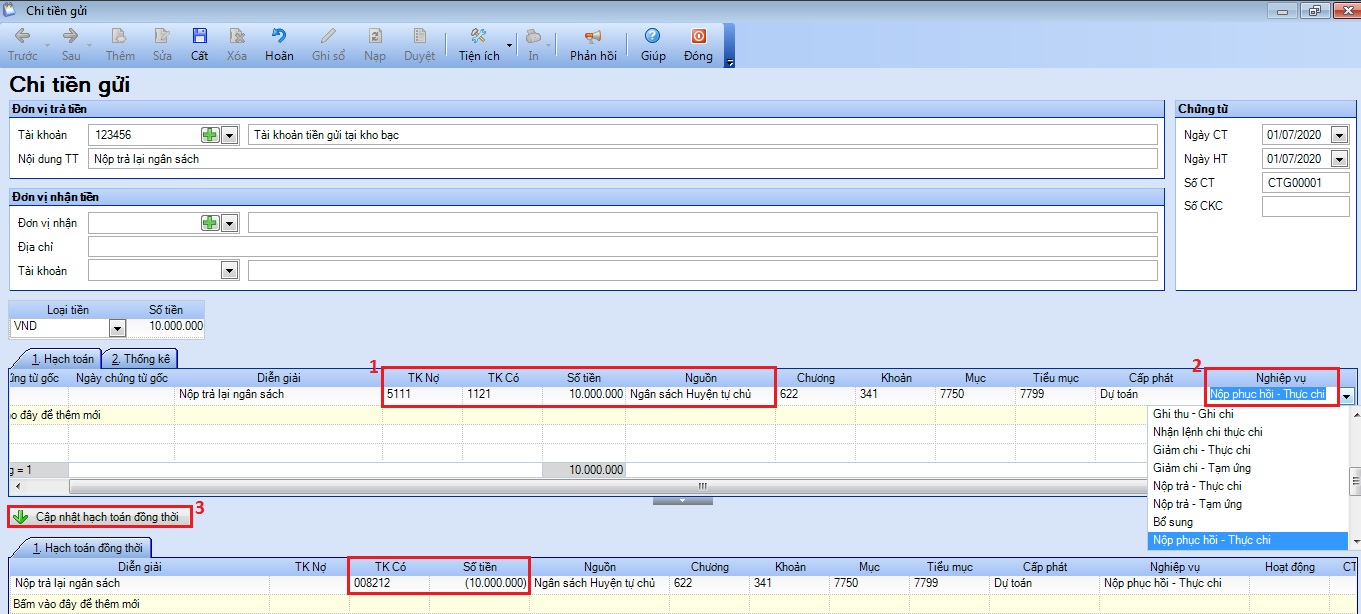This screenshot has width=1361, height=614.
Task: Undo changes with the Hoãn icon
Action: point(279,37)
